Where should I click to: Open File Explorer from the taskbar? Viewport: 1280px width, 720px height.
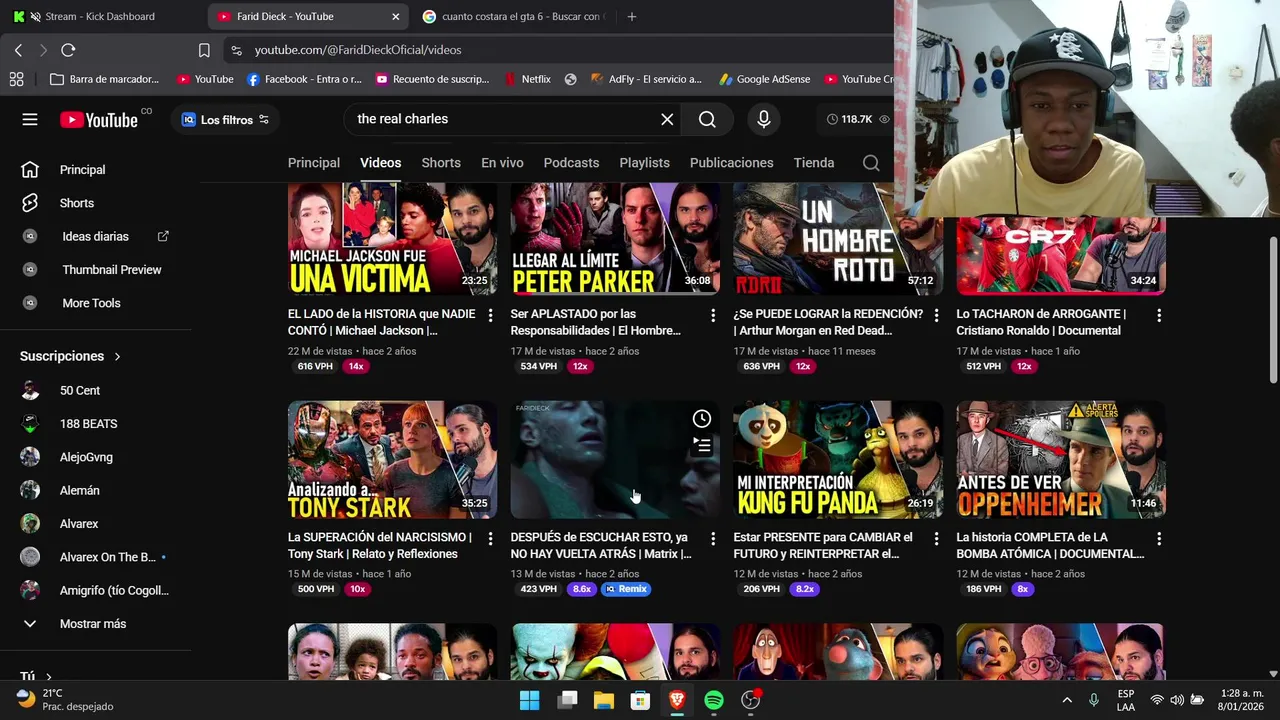point(604,701)
